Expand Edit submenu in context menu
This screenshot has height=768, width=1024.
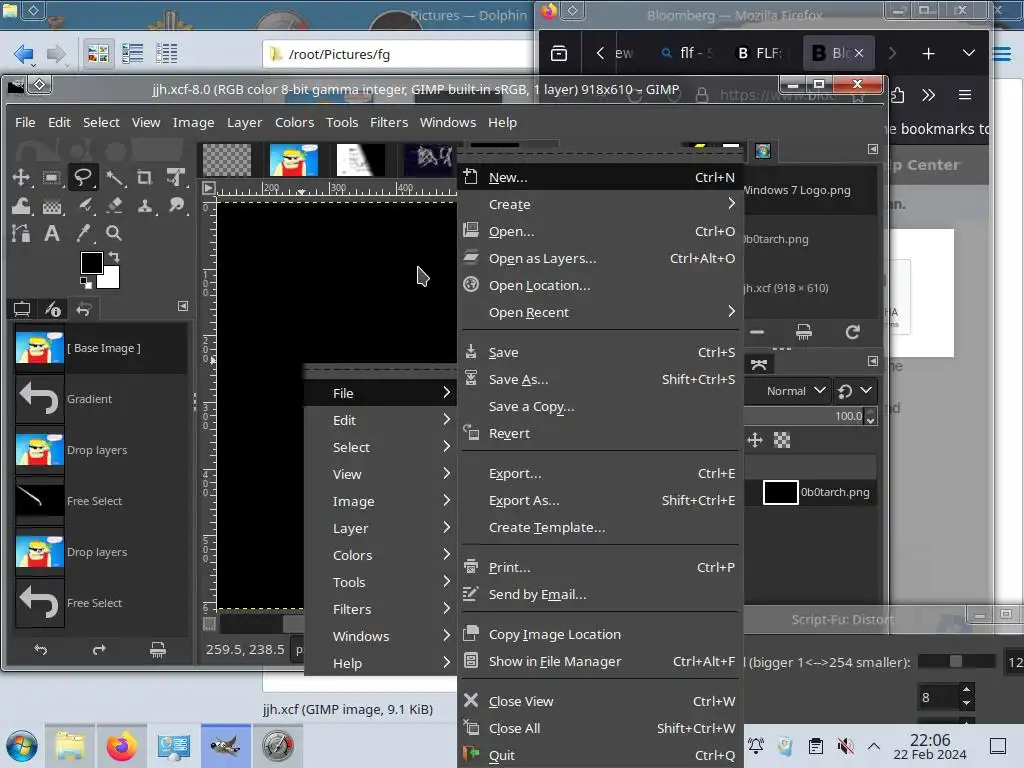click(381, 420)
